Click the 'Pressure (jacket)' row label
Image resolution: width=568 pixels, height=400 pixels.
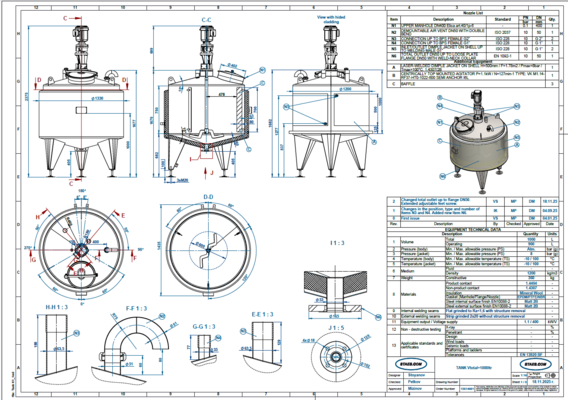pyautogui.click(x=415, y=254)
